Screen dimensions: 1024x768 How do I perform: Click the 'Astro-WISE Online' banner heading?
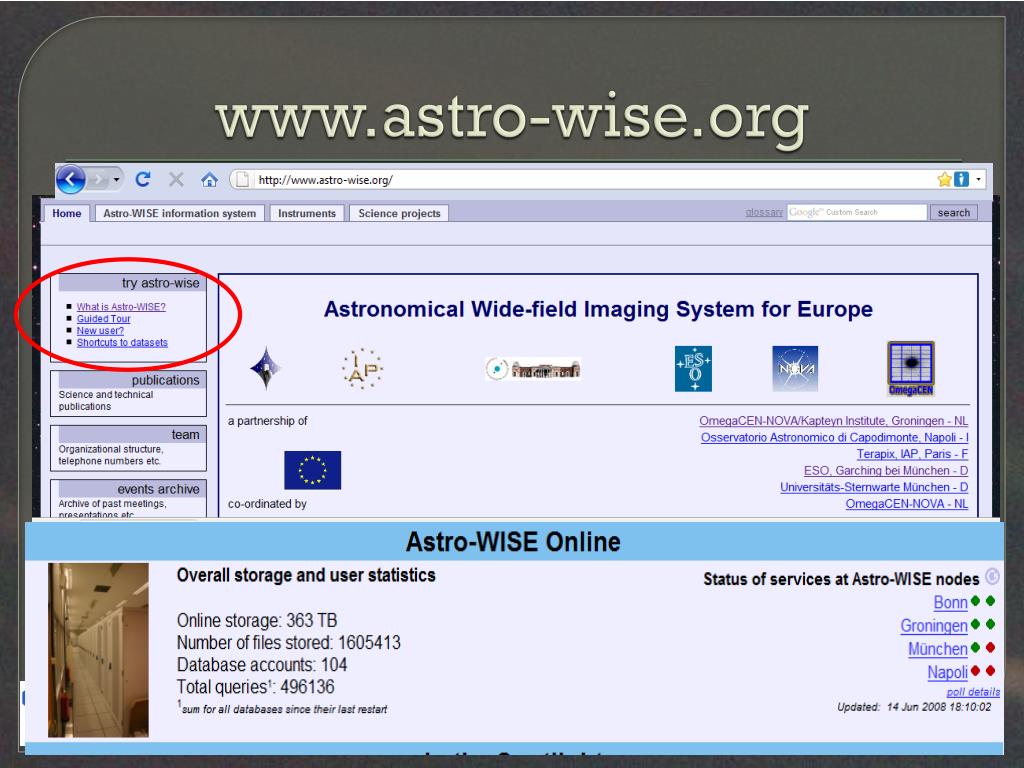click(x=513, y=542)
